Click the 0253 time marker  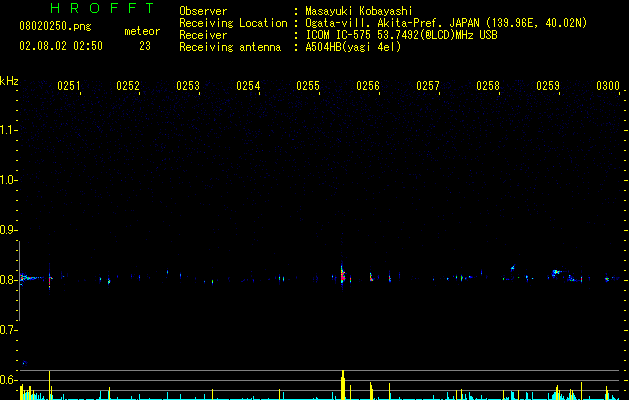188,85
